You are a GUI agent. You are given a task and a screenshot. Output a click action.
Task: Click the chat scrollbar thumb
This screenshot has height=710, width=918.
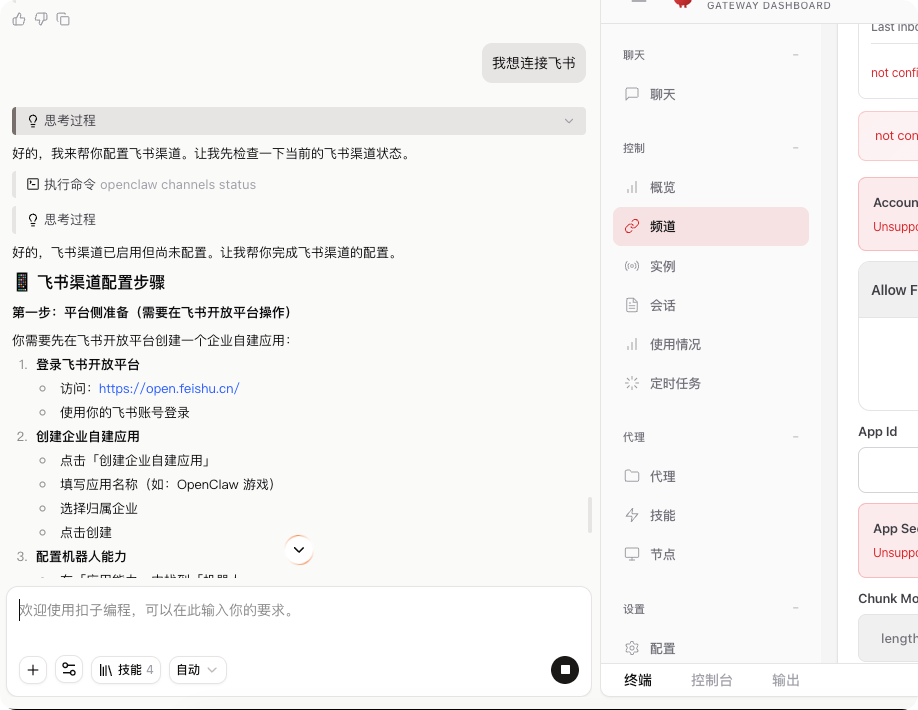[x=590, y=514]
